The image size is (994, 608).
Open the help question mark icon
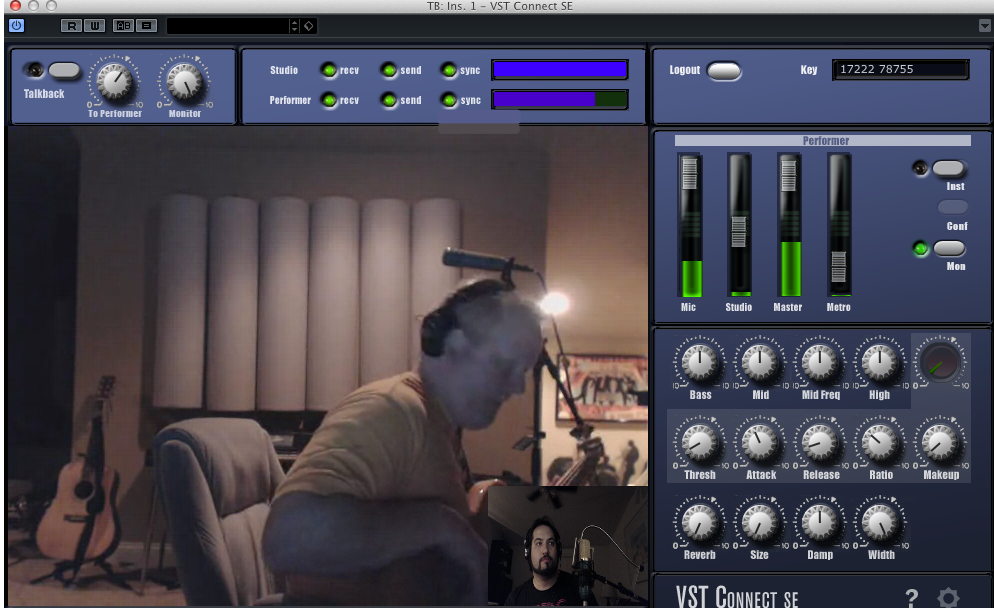911,597
